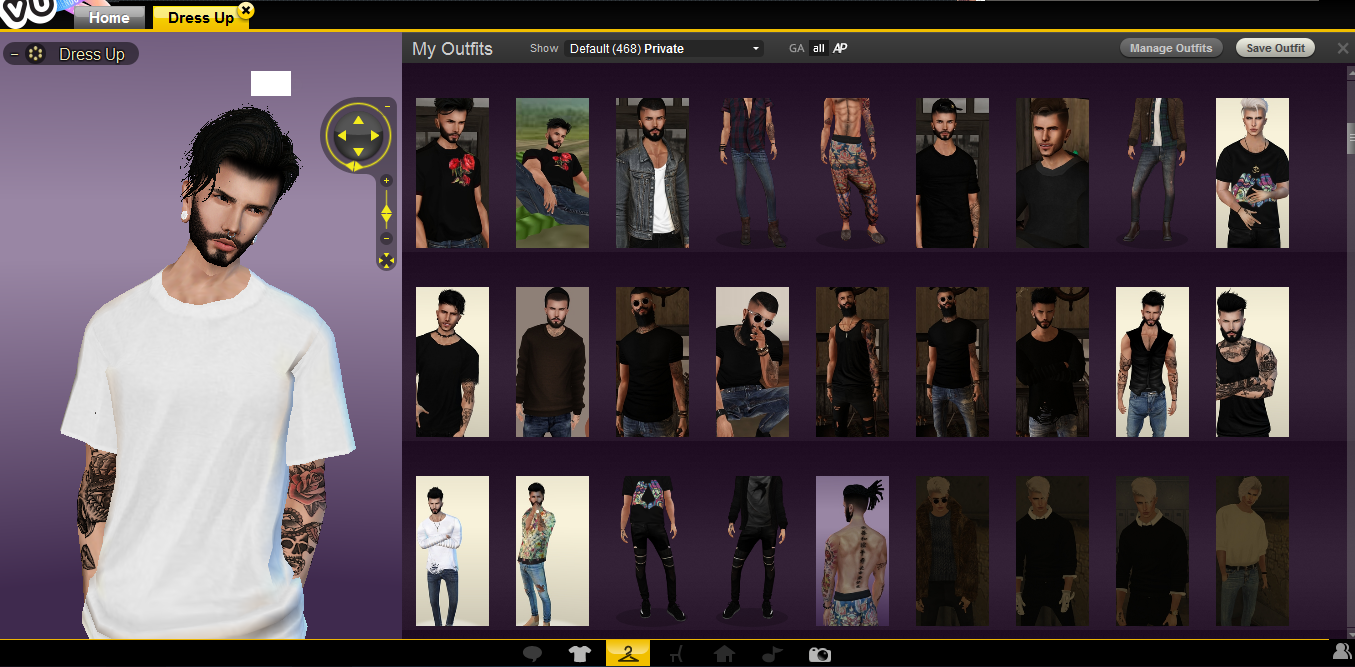Switch to the Home tab
The height and width of the screenshot is (667, 1355).
109,18
